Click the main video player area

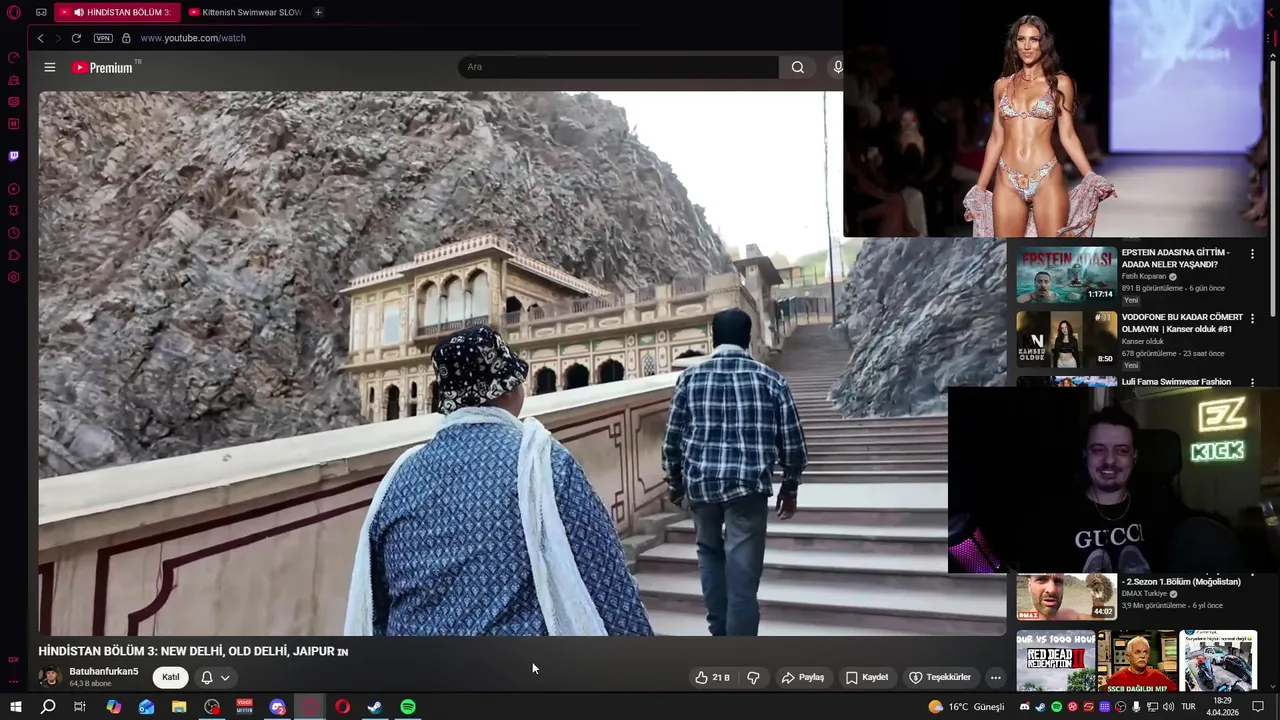522,363
